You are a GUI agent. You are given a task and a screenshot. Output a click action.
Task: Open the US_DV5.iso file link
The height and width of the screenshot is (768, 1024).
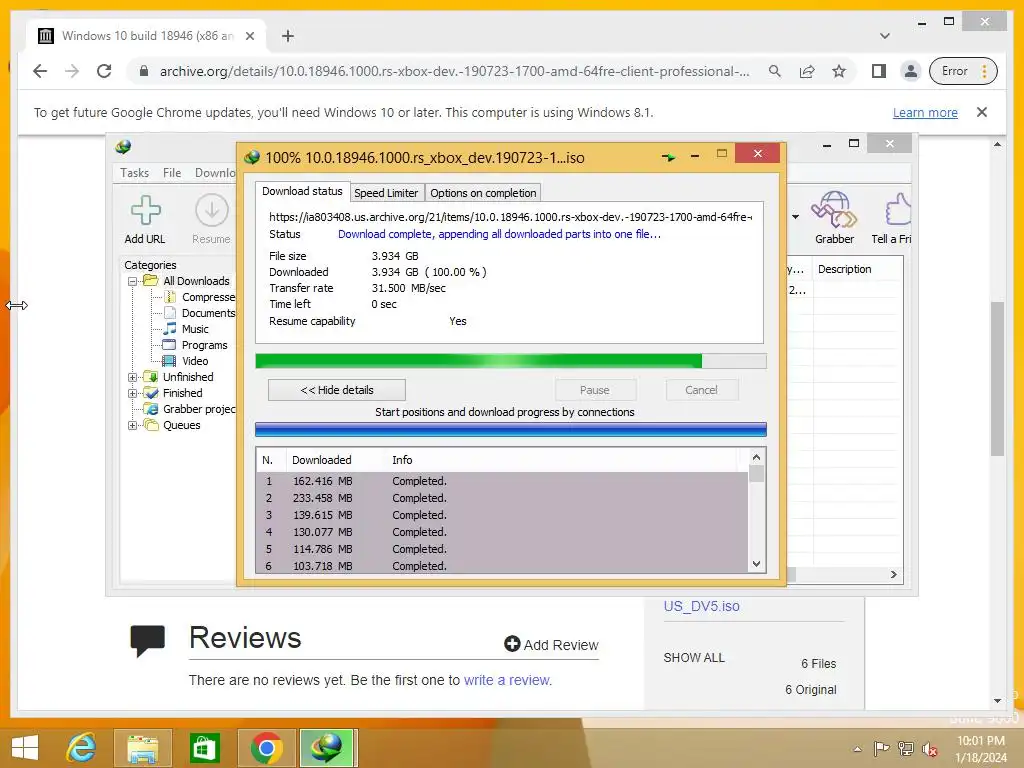point(701,606)
